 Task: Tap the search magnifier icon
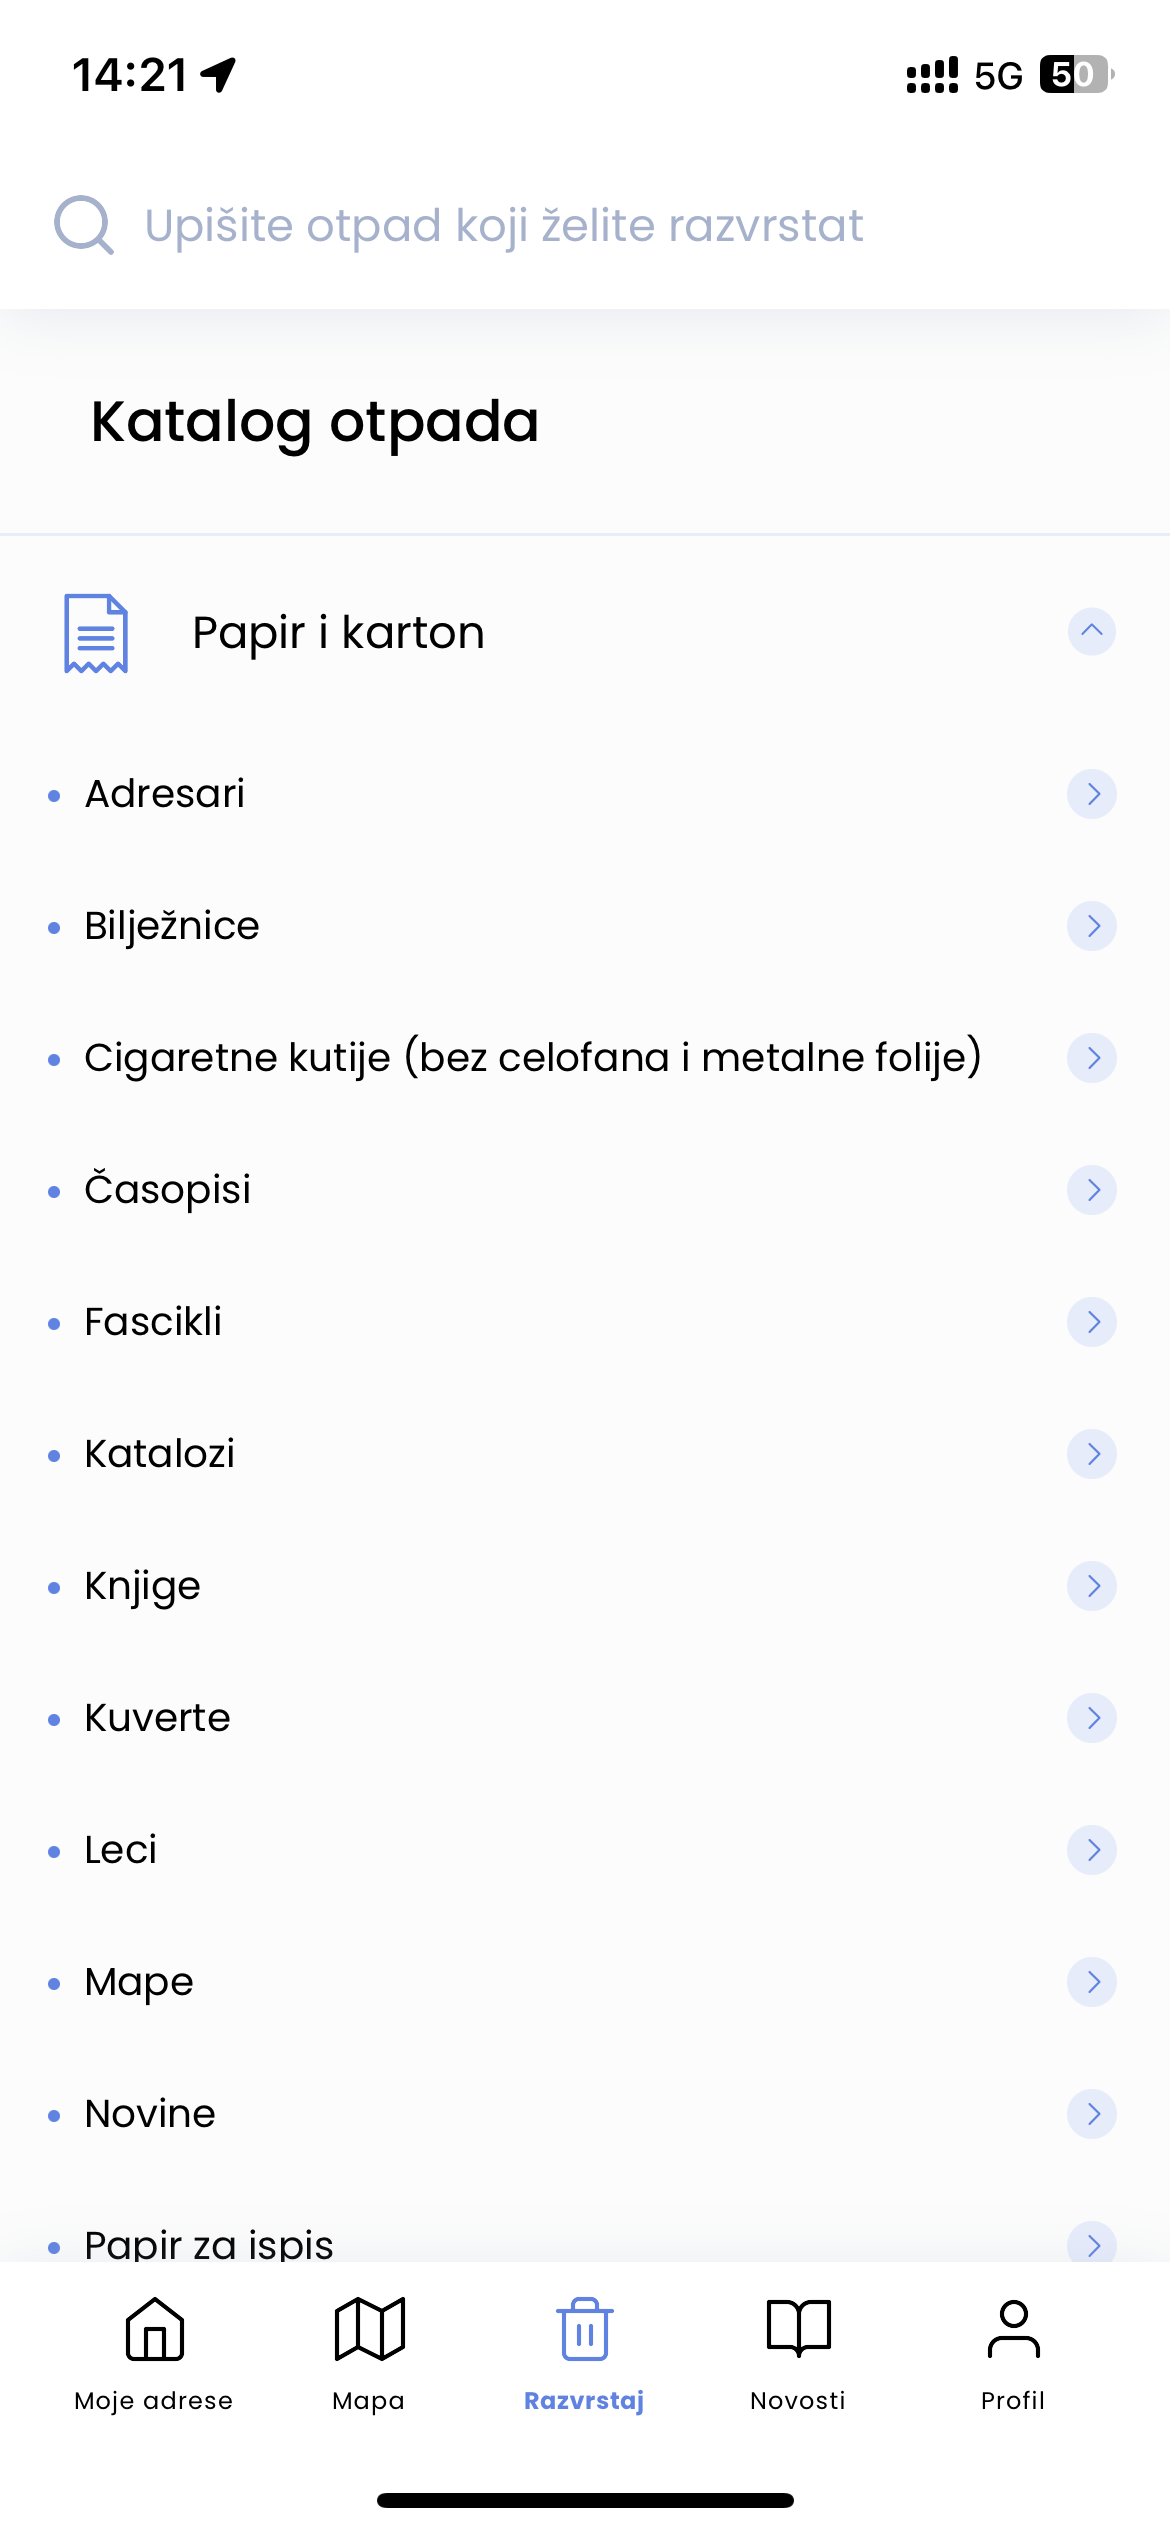(84, 225)
